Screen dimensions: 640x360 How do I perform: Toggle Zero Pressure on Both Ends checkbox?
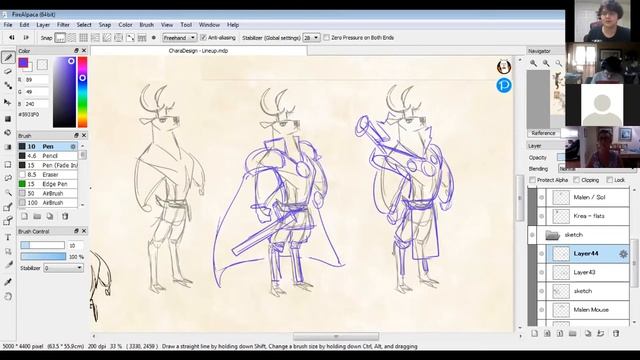coord(327,38)
